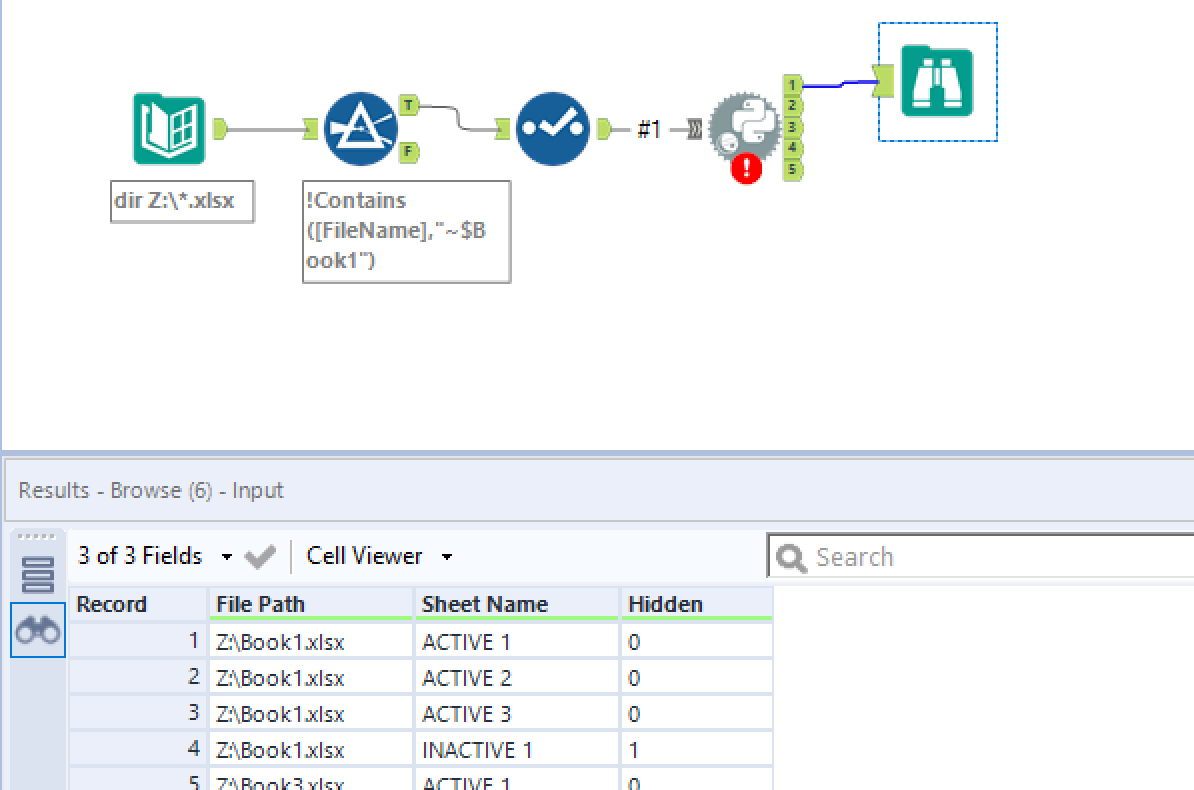Click the T output anchor of the Filter tool
The height and width of the screenshot is (790, 1194).
(407, 103)
